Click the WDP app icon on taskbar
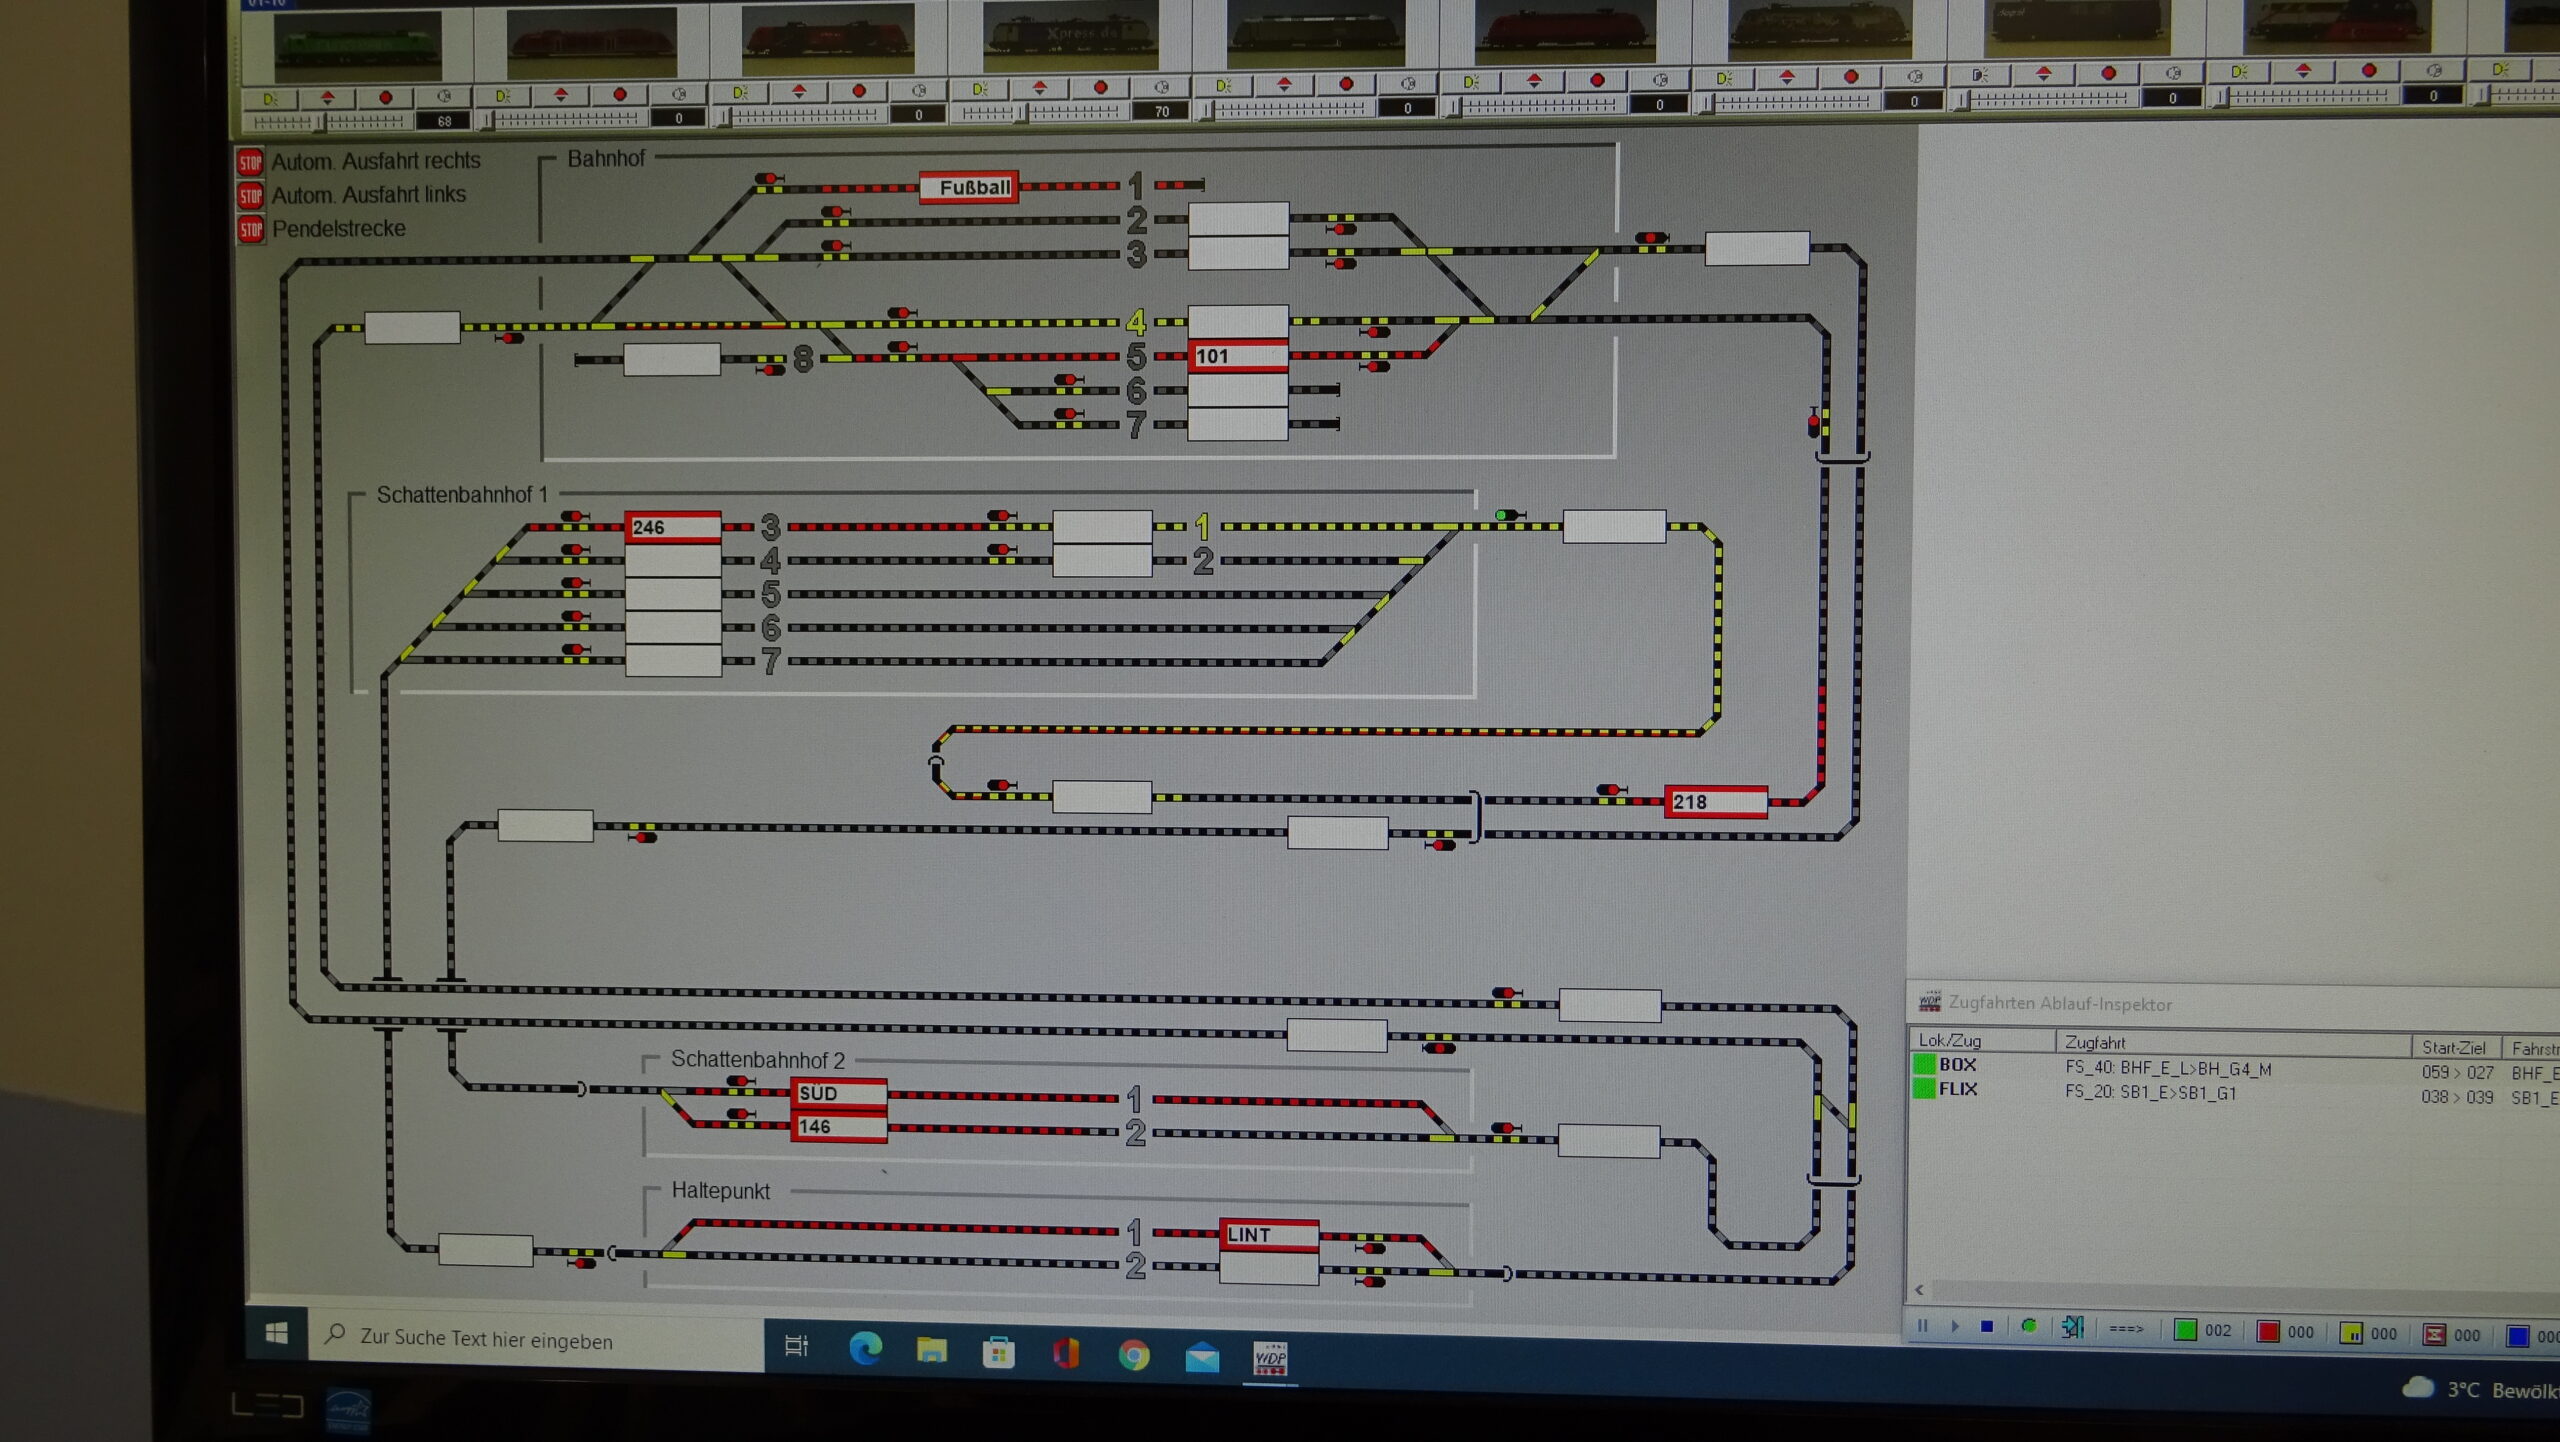 (x=1270, y=1359)
